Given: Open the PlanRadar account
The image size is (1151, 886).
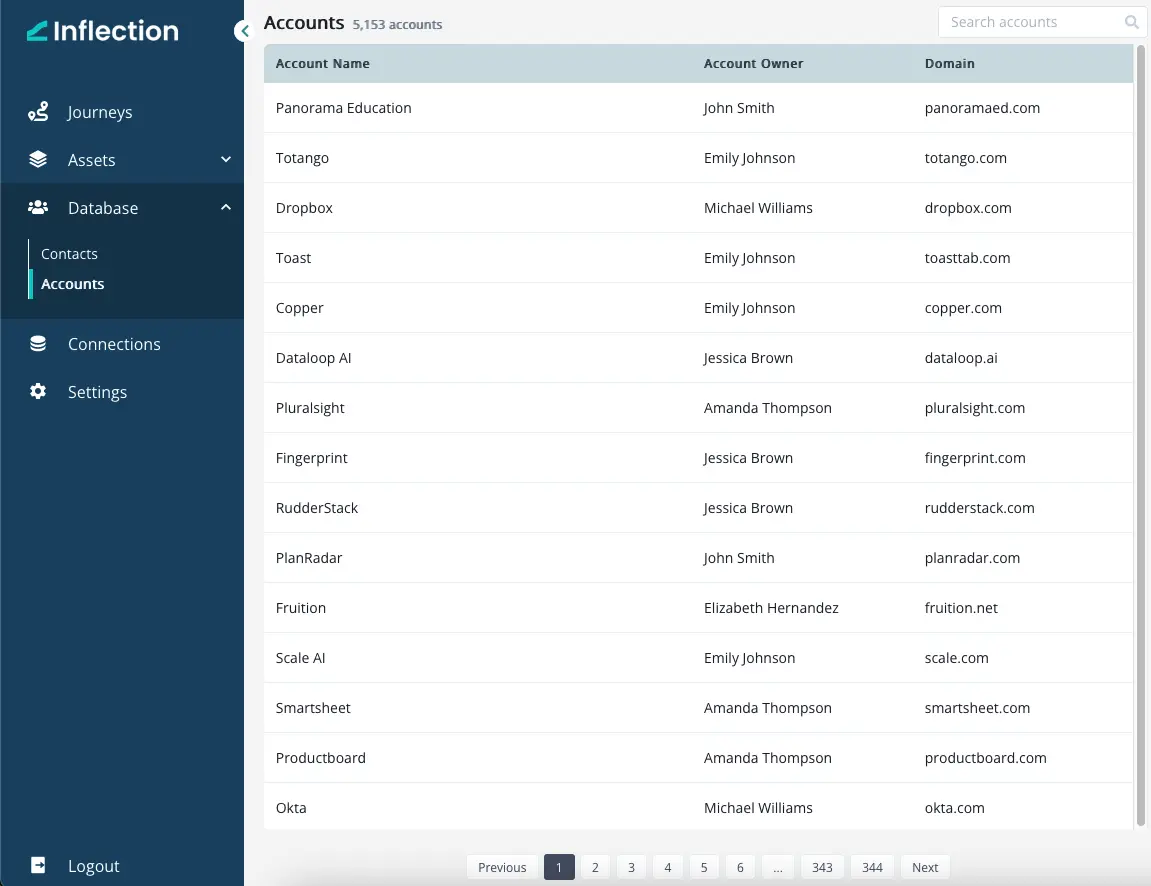Looking at the screenshot, I should (309, 558).
